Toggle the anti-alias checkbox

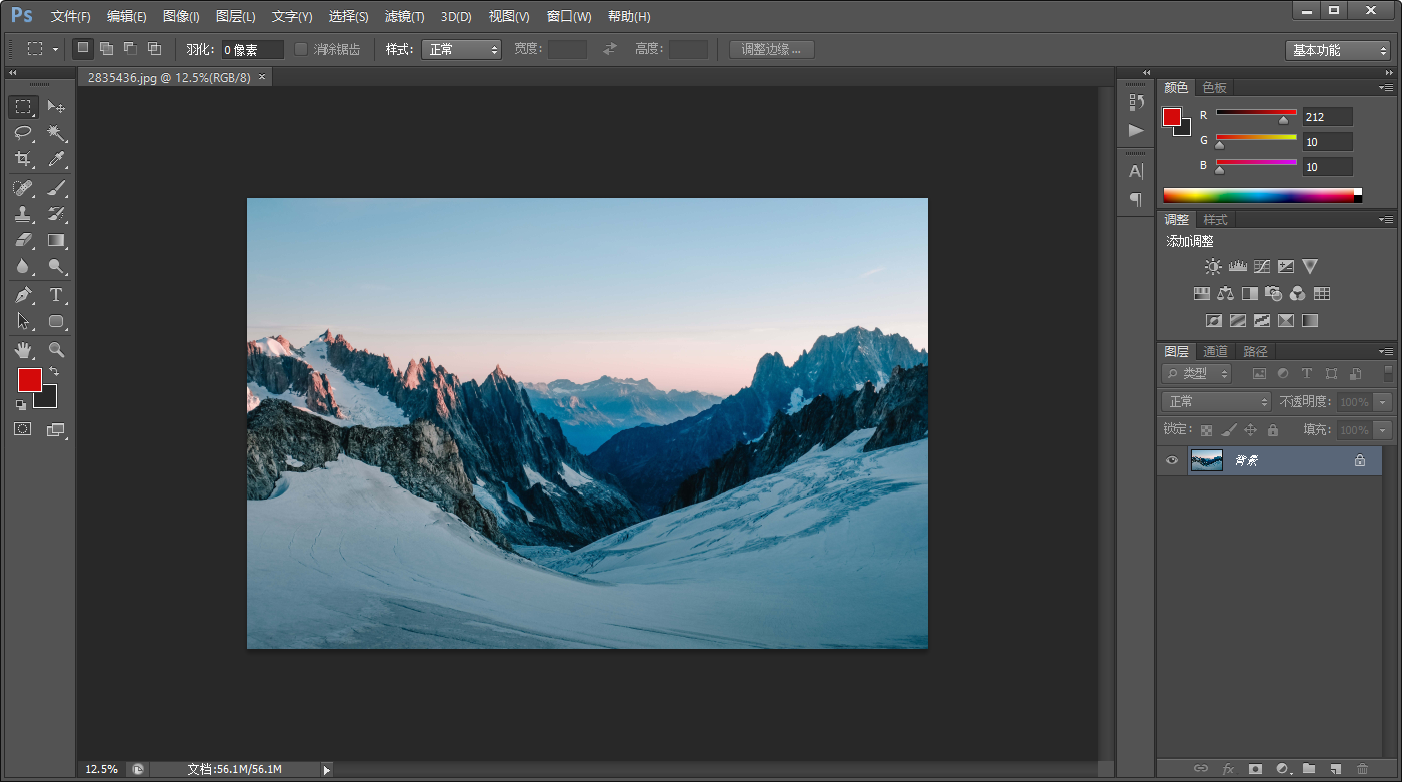(x=301, y=49)
